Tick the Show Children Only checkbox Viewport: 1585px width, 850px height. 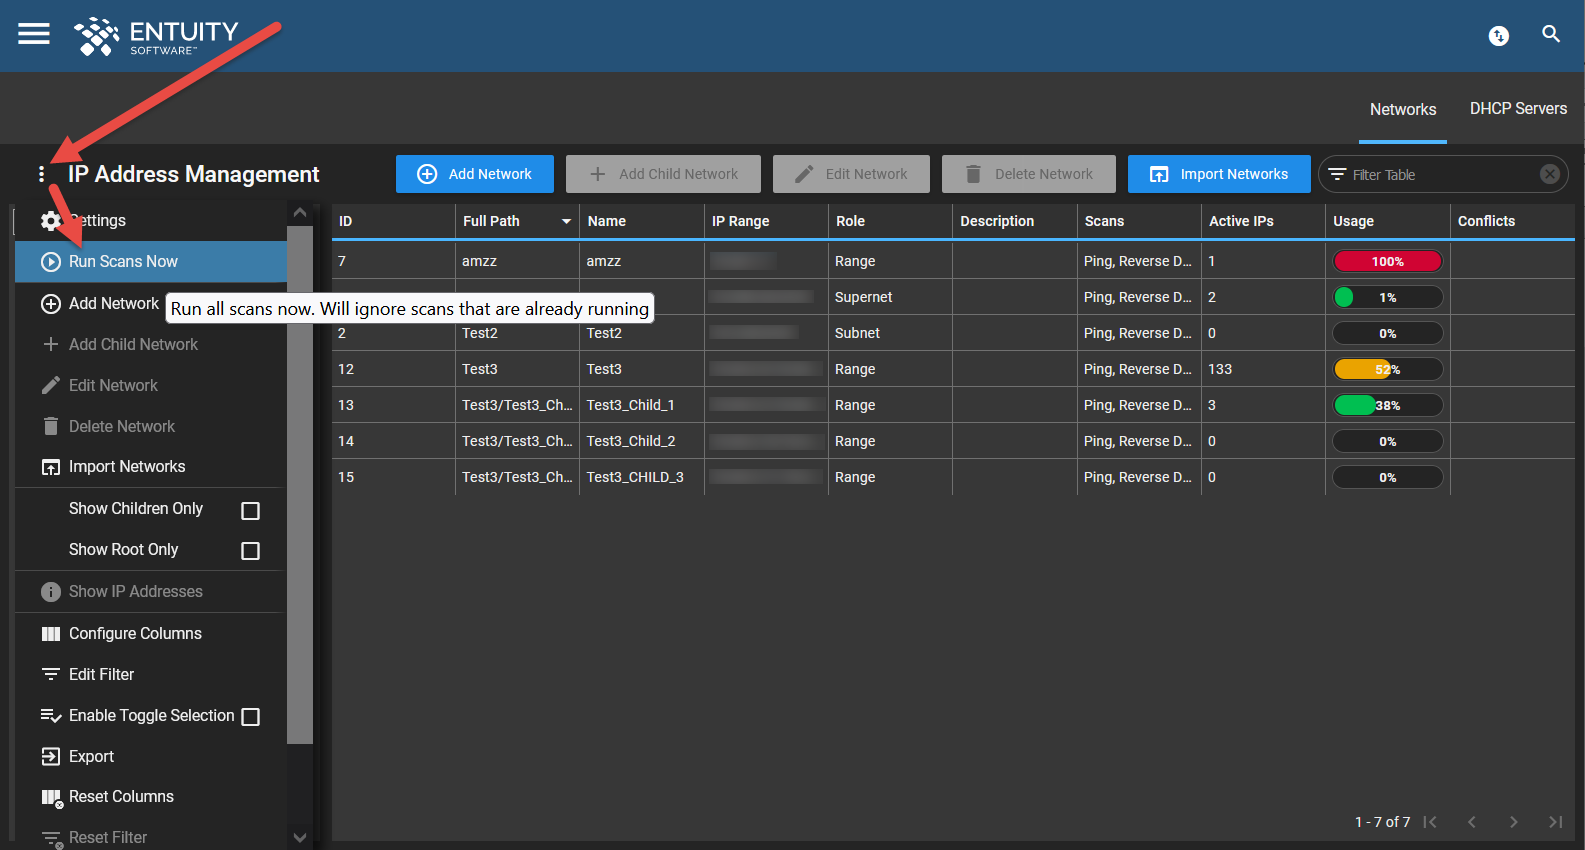click(x=251, y=511)
